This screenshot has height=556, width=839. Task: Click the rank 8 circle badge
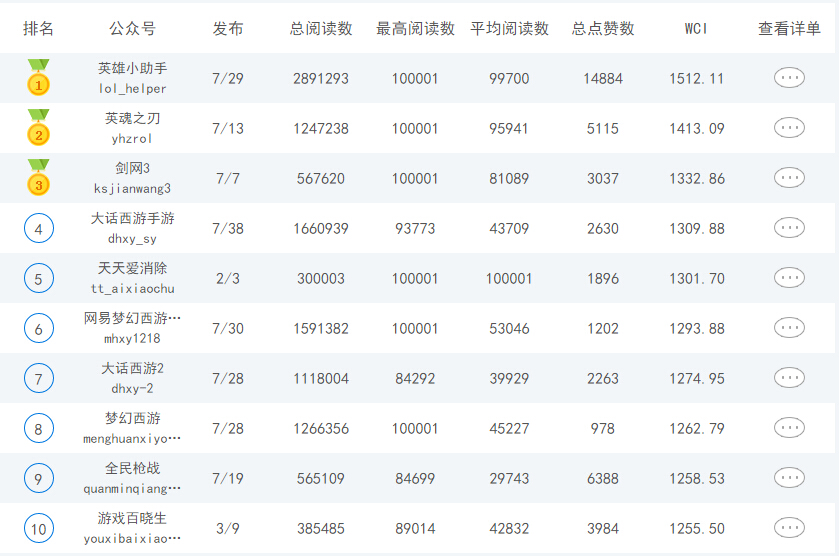click(x=39, y=428)
